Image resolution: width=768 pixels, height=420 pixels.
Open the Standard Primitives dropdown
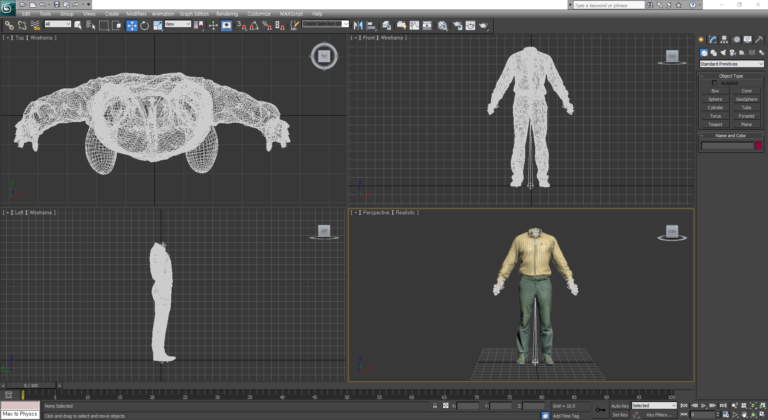(x=730, y=63)
